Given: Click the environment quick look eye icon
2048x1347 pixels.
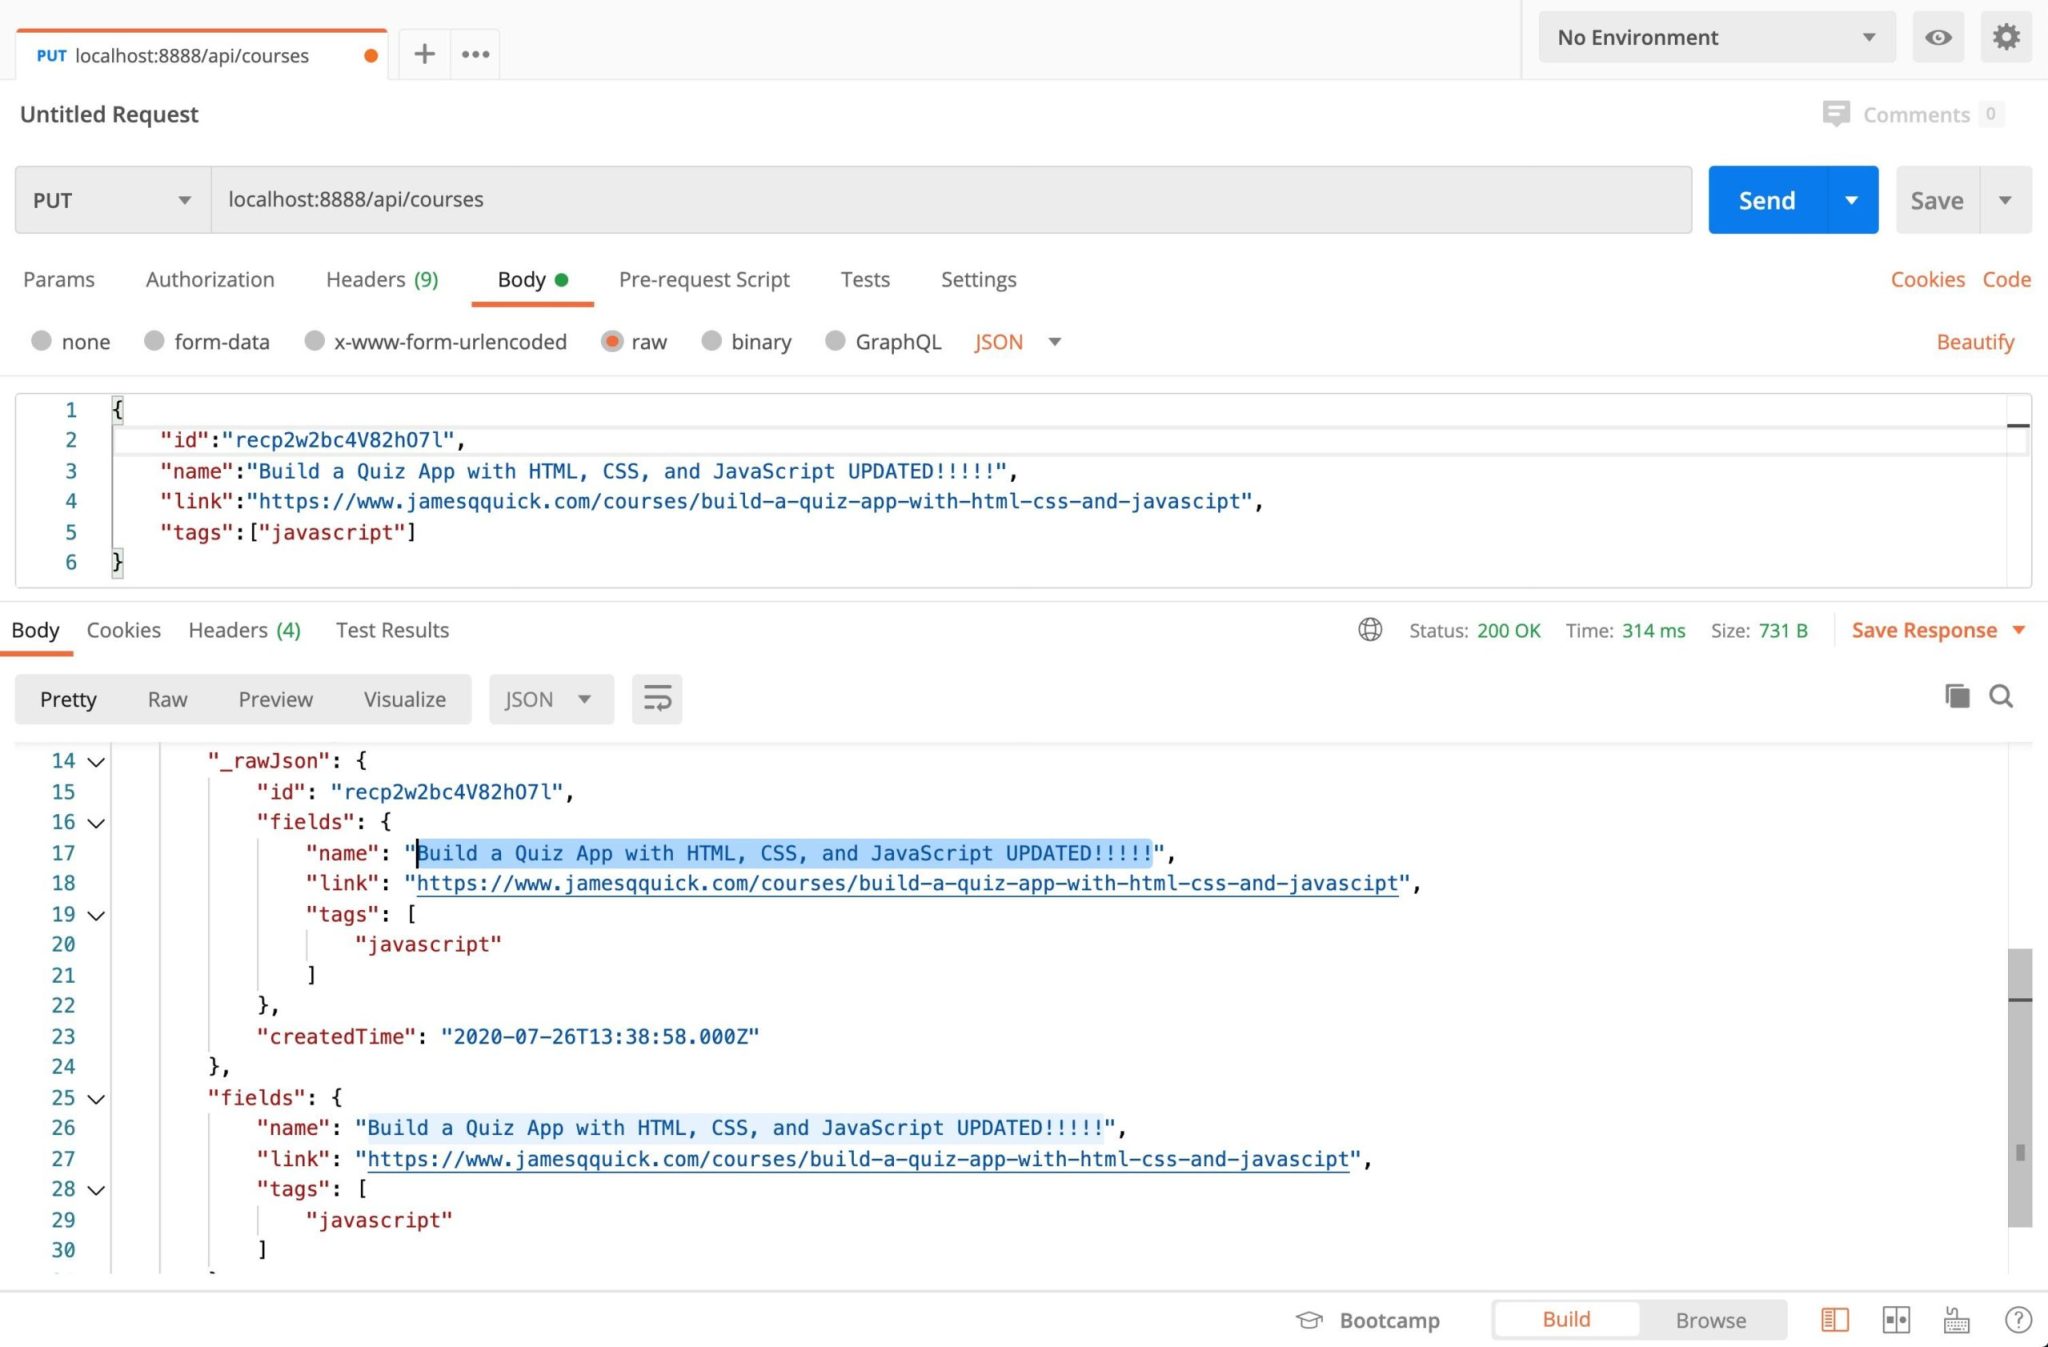Looking at the screenshot, I should (x=1938, y=37).
